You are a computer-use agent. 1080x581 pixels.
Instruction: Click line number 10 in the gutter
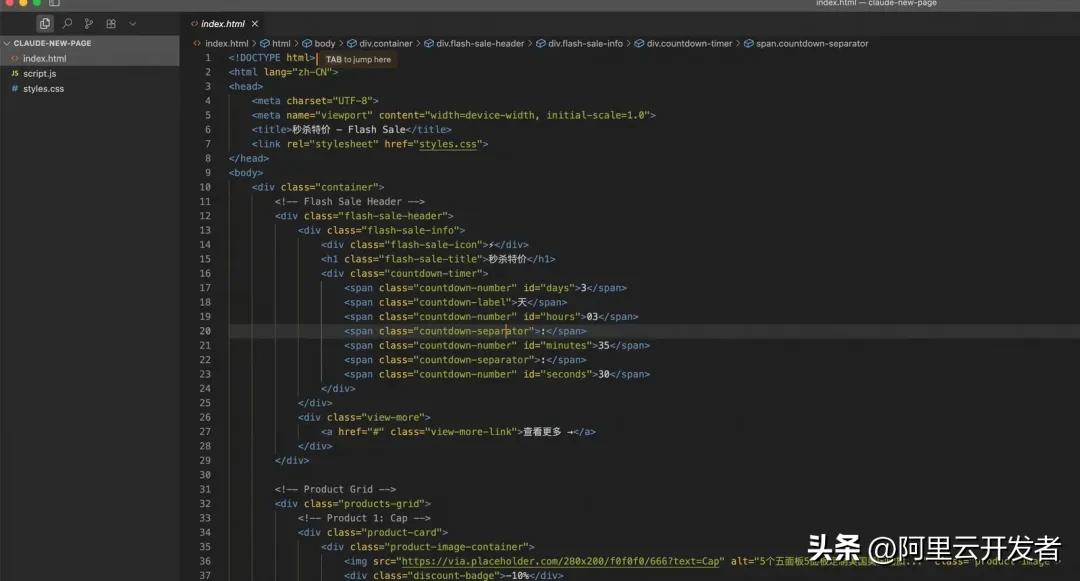(205, 187)
